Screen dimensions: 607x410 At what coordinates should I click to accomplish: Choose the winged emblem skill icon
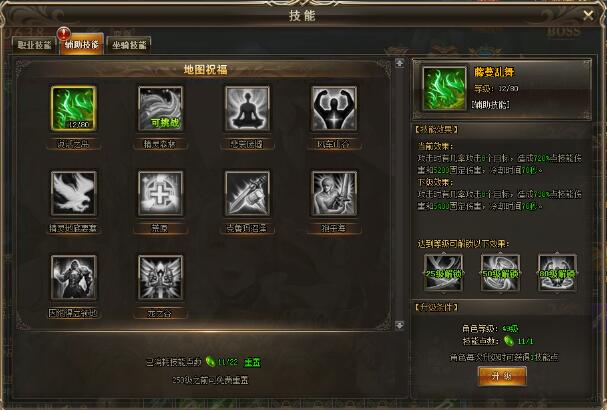click(x=160, y=277)
